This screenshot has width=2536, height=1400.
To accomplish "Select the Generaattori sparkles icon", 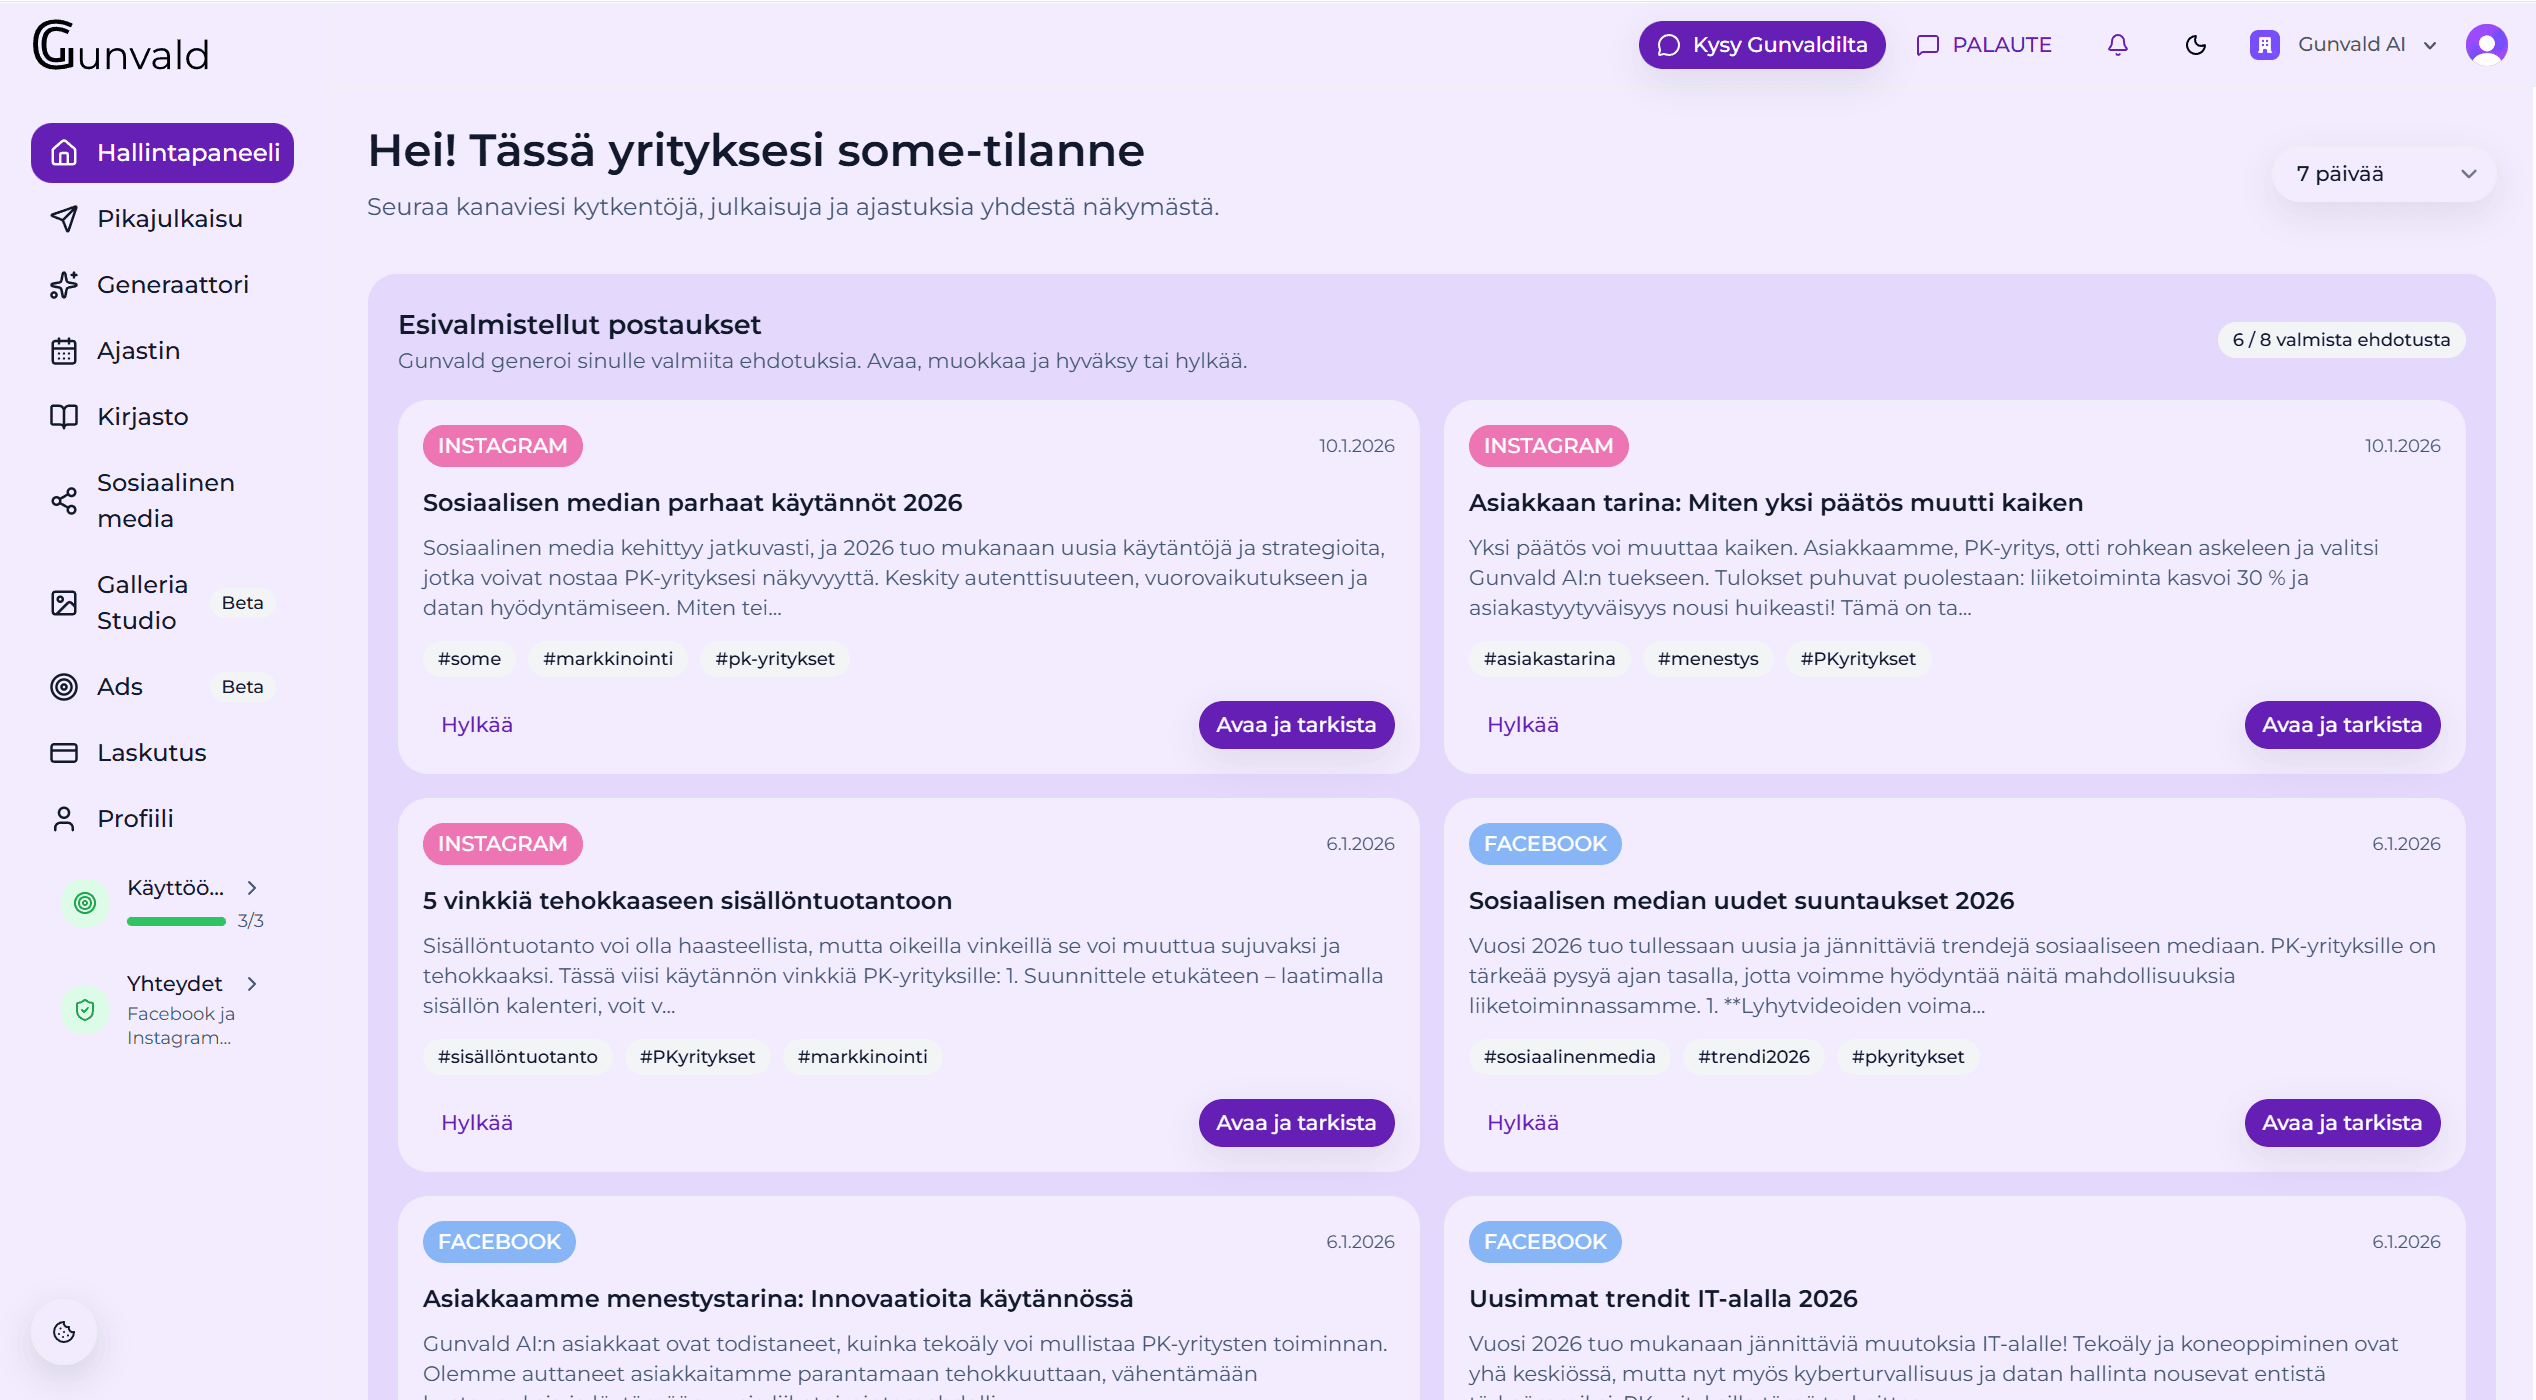I will (x=63, y=285).
